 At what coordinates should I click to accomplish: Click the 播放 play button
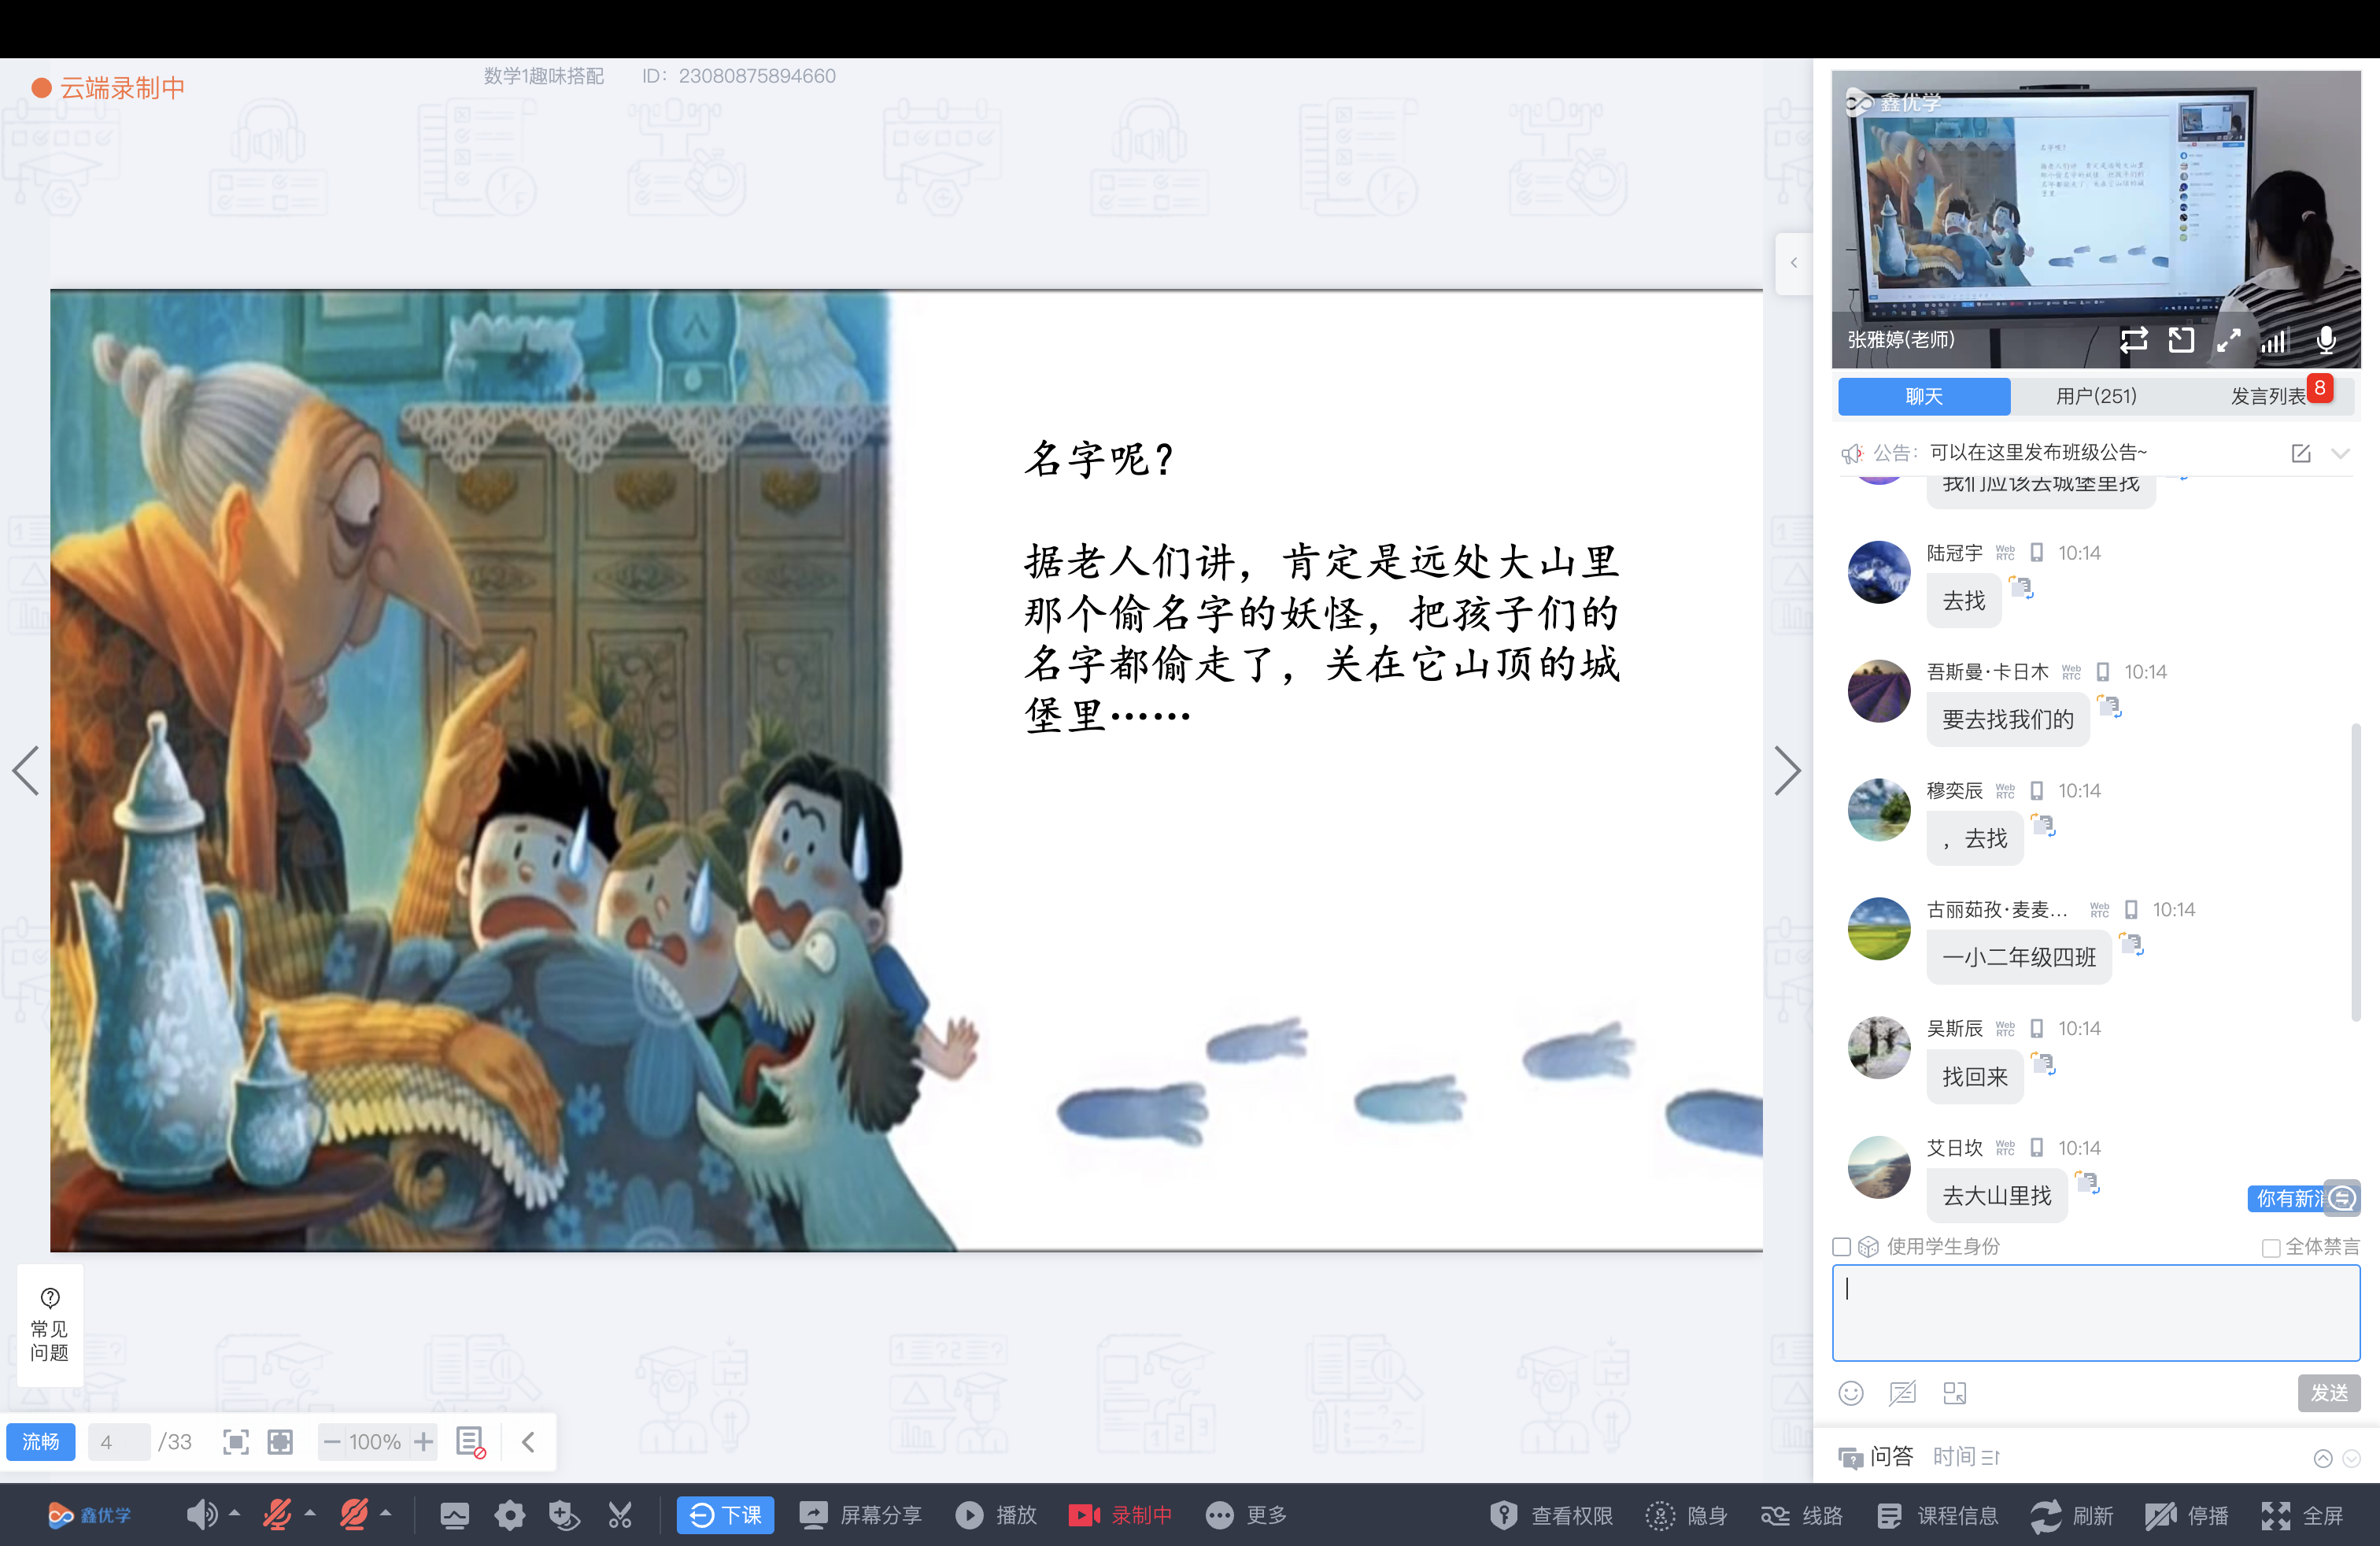[x=996, y=1515]
